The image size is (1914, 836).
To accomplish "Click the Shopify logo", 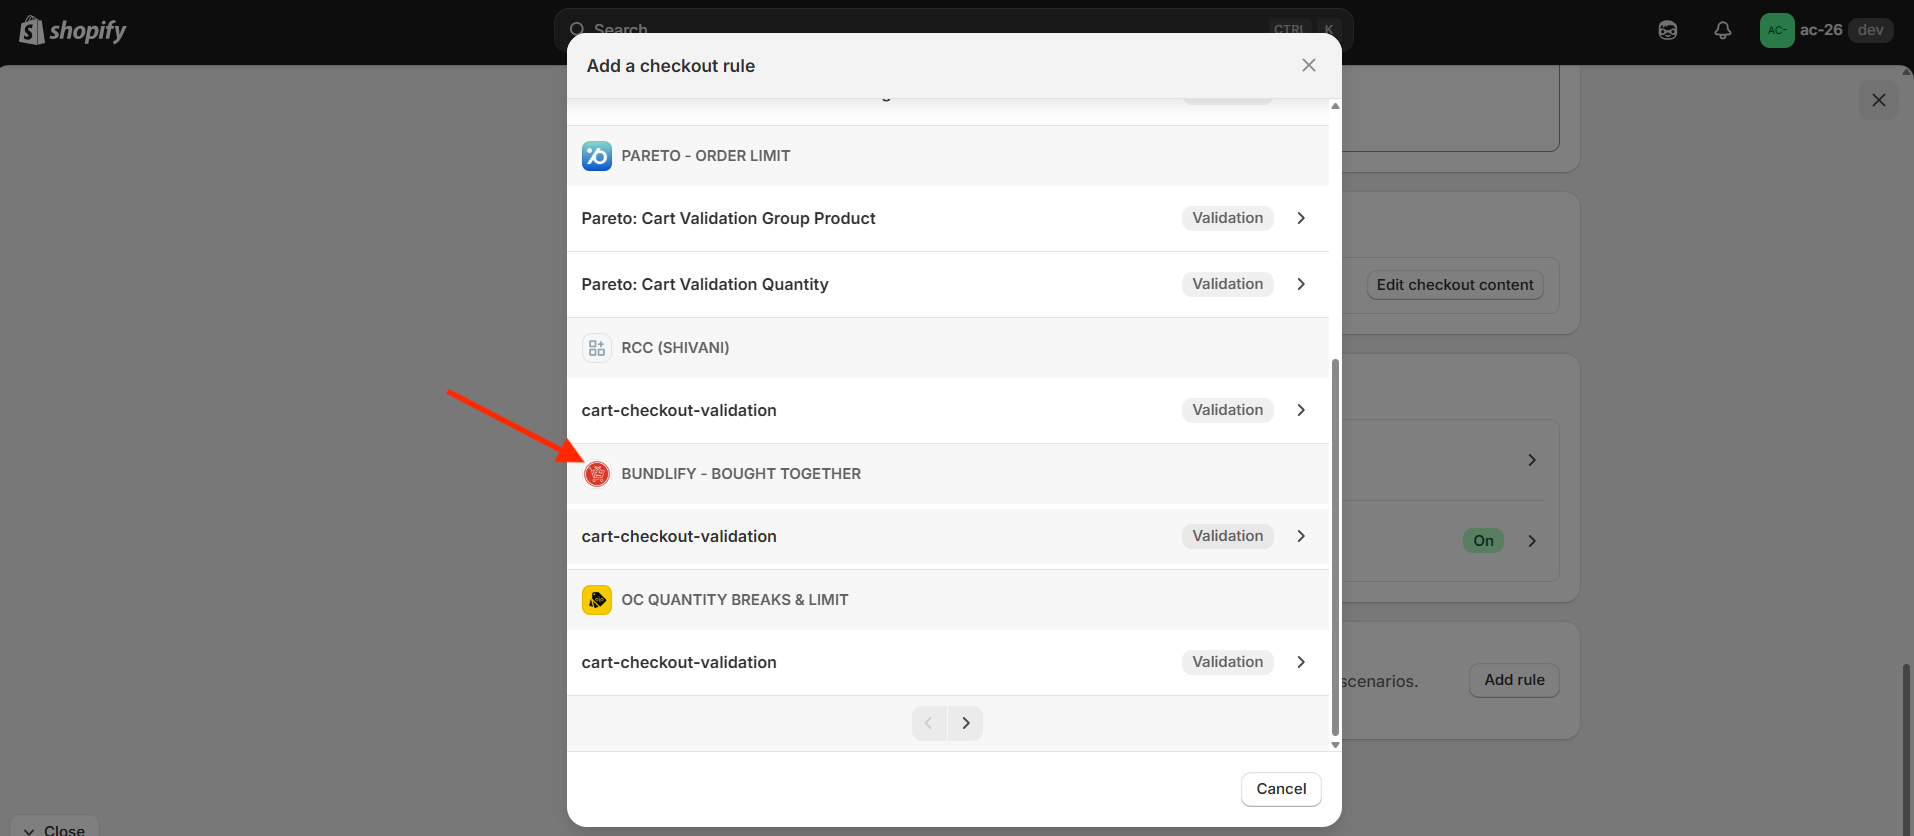I will (x=73, y=31).
